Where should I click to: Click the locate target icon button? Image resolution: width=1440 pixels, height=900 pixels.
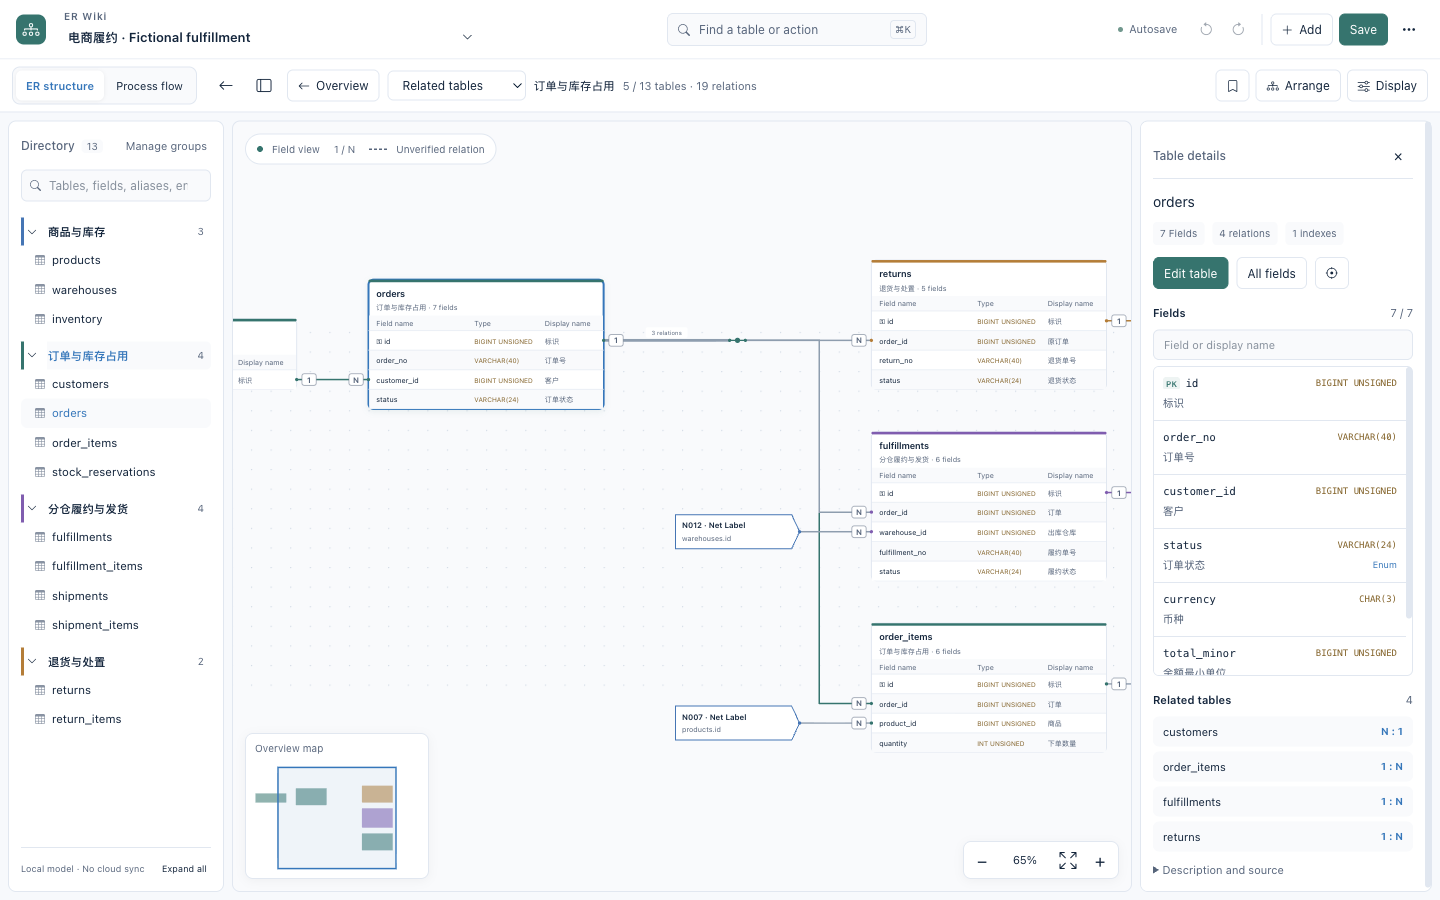[1332, 273]
